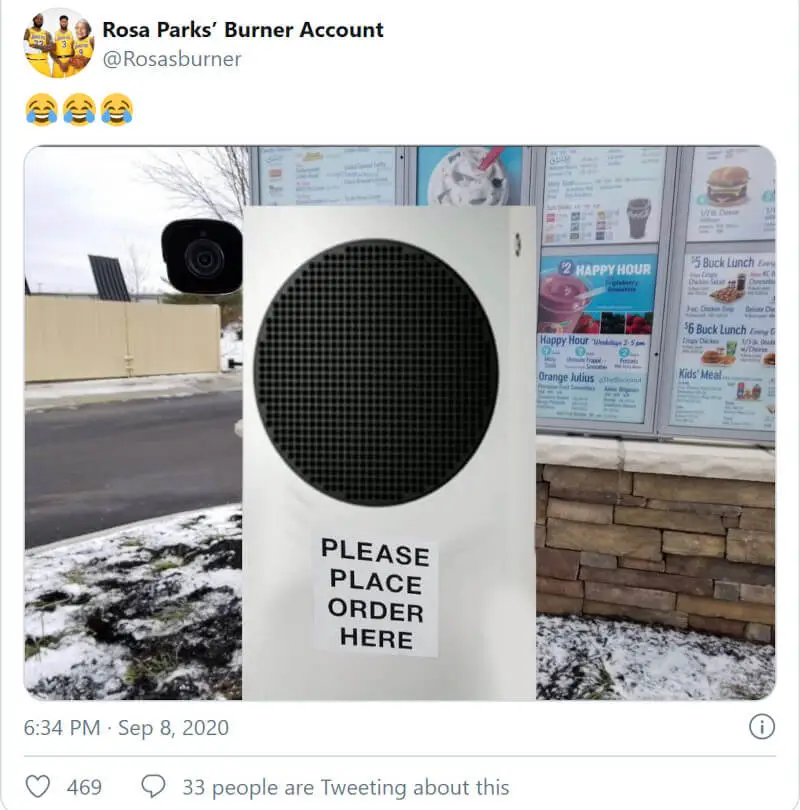Click the first laughing emoji
Viewport: 800px width, 810px height.
click(x=41, y=110)
